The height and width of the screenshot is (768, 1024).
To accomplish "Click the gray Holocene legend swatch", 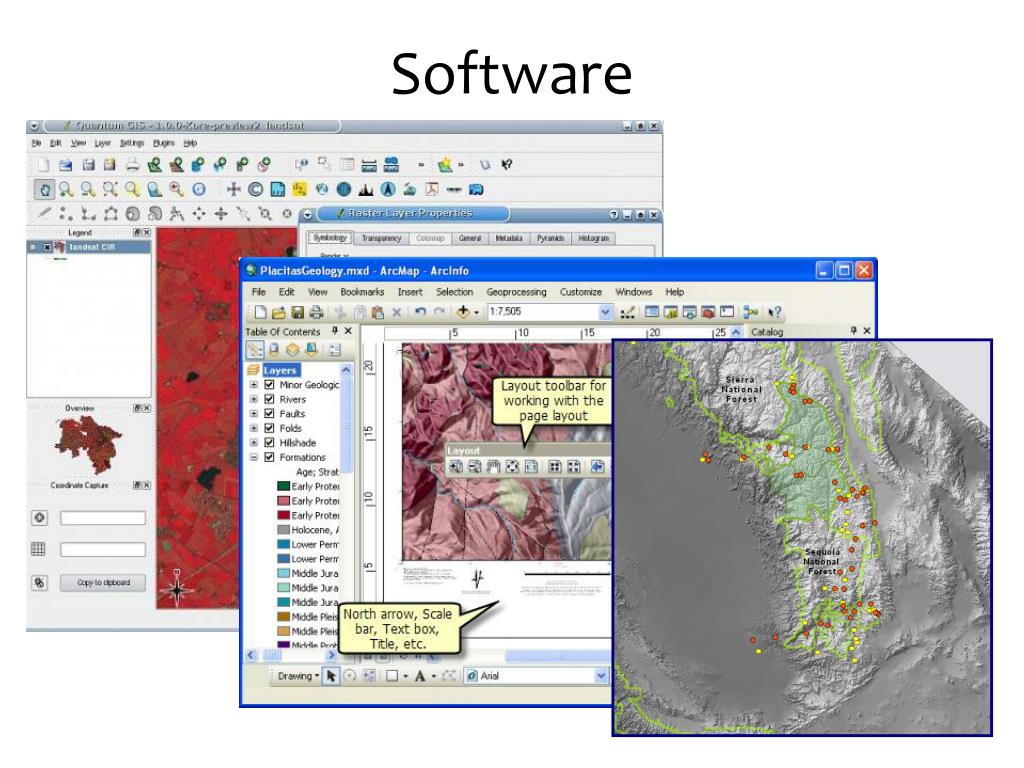I will (x=283, y=530).
